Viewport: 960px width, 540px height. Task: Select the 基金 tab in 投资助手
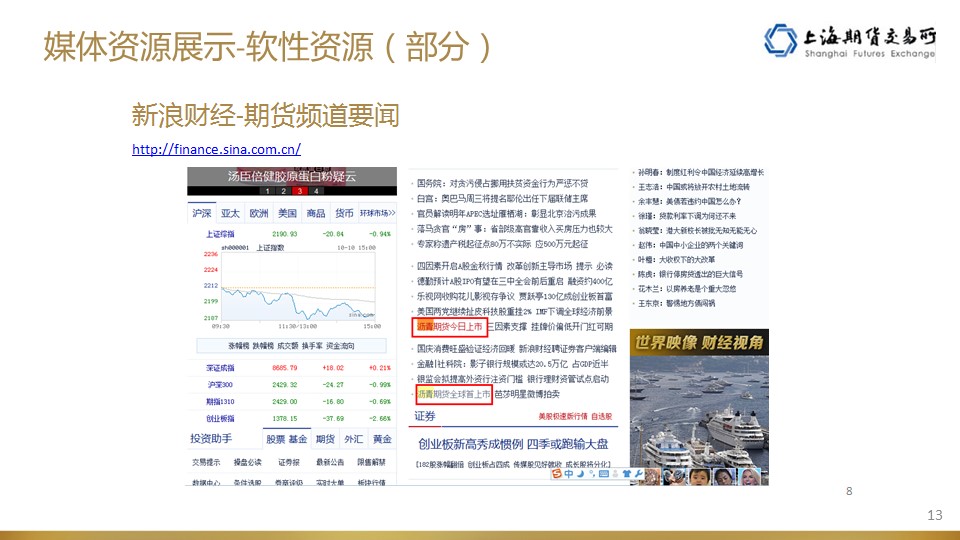(298, 439)
